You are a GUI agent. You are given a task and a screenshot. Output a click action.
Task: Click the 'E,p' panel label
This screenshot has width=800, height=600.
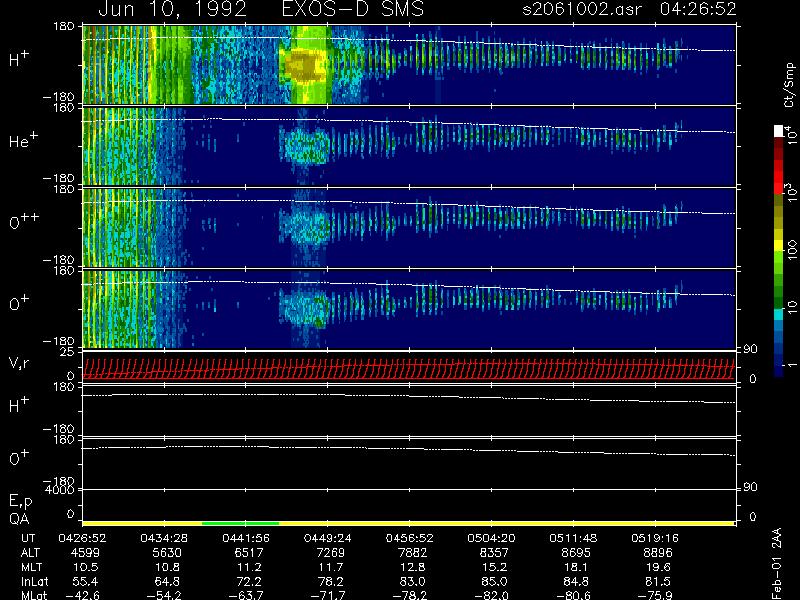click(x=20, y=501)
